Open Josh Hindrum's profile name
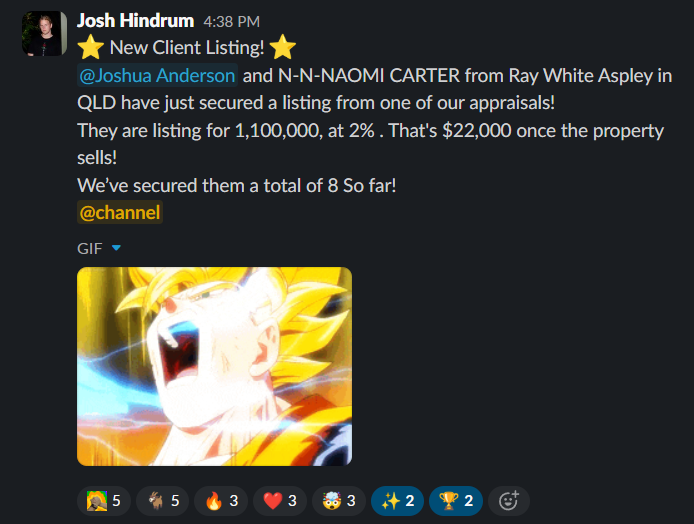This screenshot has width=694, height=524. point(135,21)
